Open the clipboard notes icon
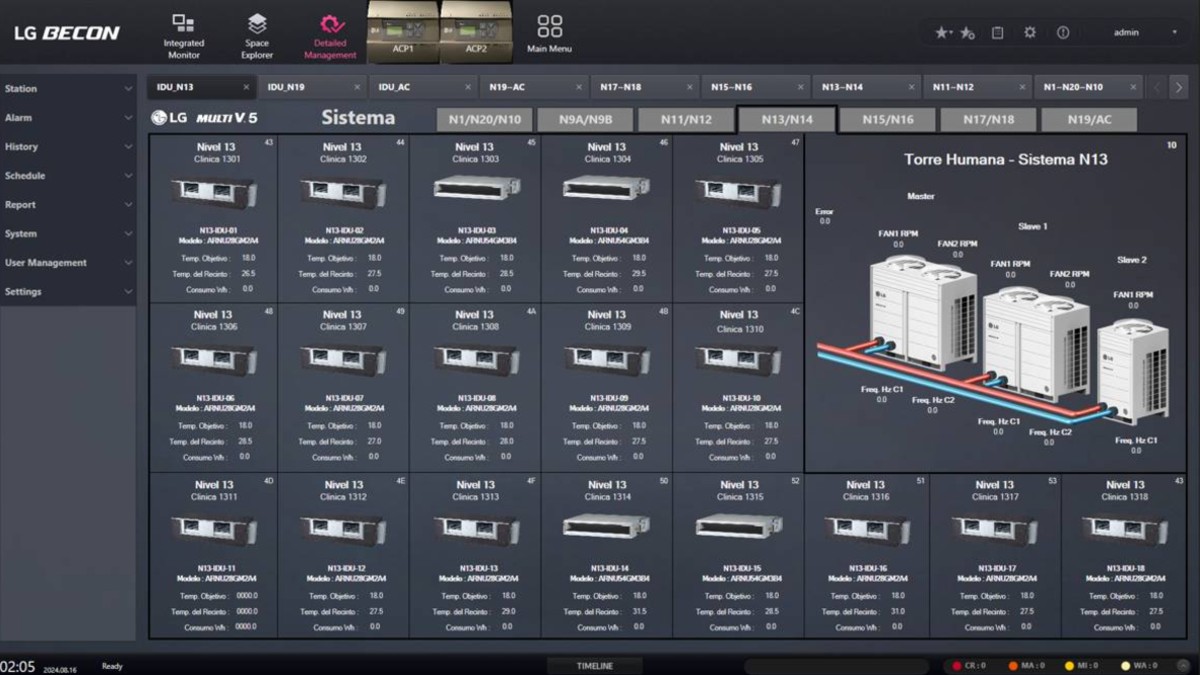 (997, 32)
